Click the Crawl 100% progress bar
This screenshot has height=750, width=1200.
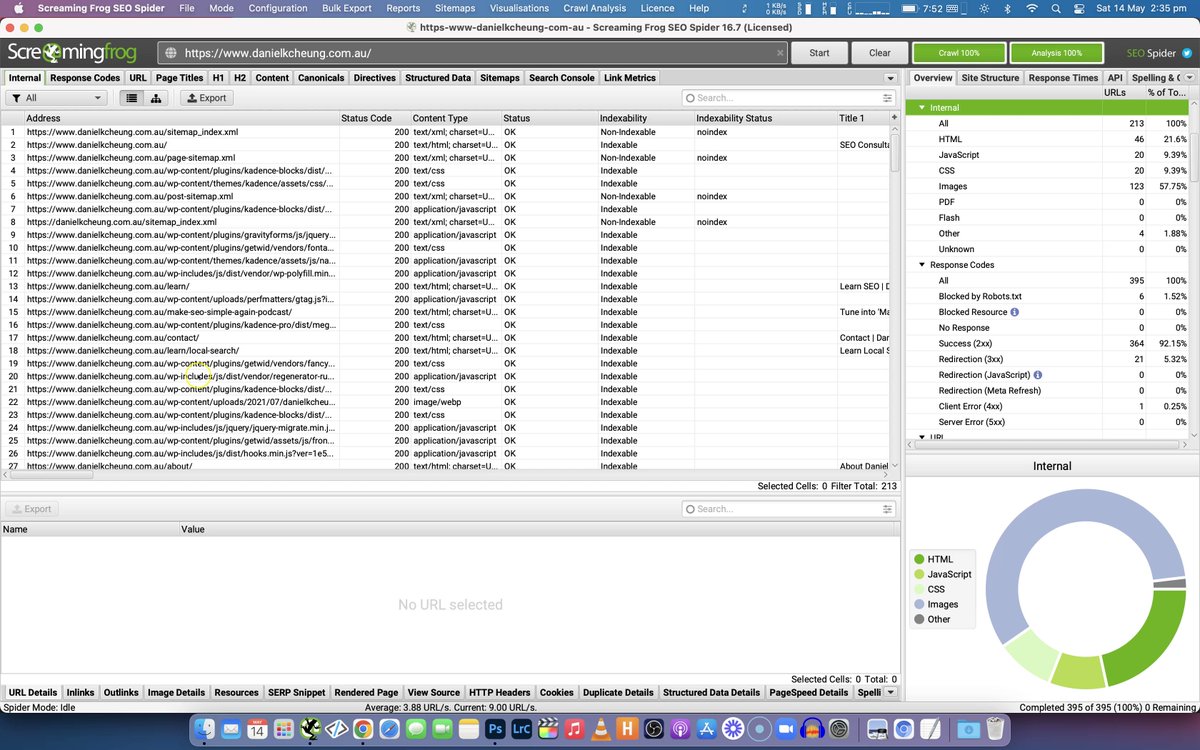[x=958, y=53]
